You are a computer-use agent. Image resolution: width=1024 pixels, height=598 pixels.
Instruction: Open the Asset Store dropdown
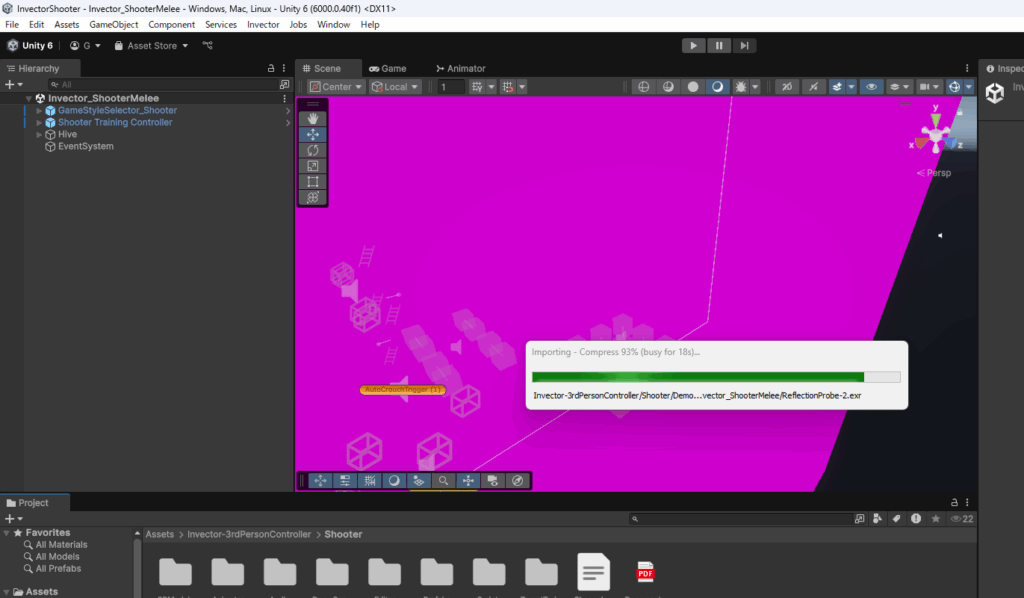152,46
